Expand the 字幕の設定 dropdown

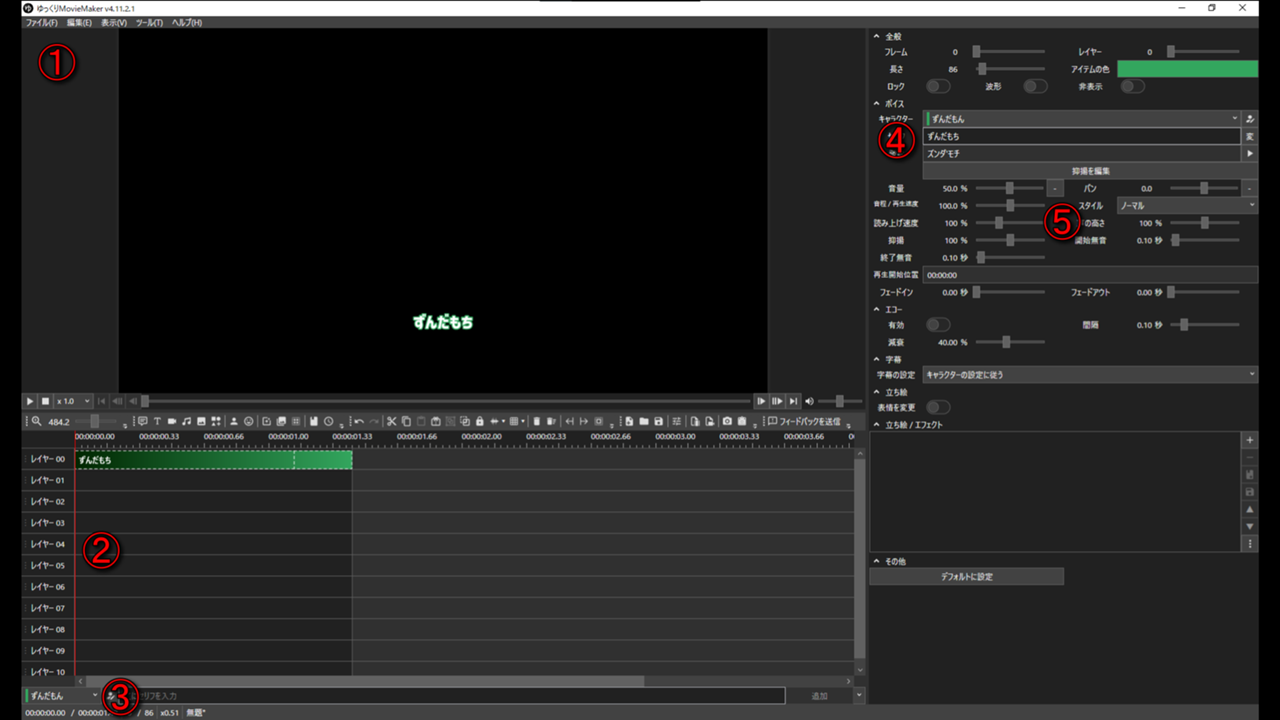click(1089, 375)
